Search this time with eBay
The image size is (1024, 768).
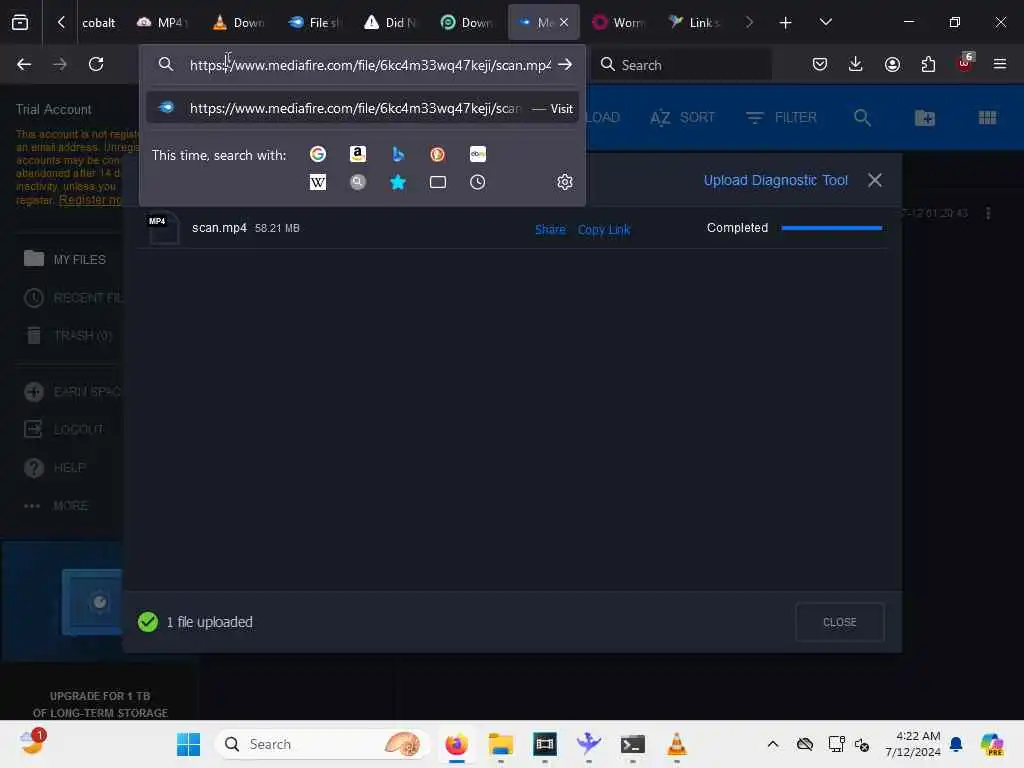tap(477, 154)
